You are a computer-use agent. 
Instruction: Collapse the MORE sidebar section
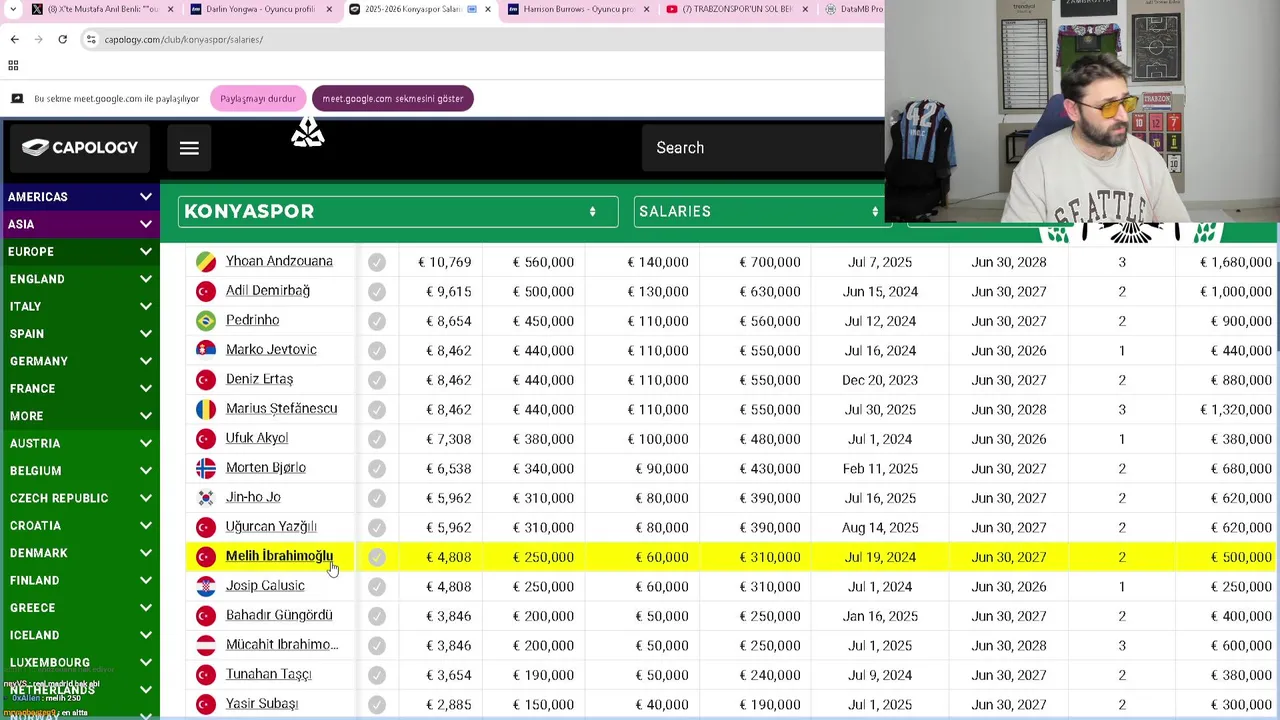coord(80,416)
